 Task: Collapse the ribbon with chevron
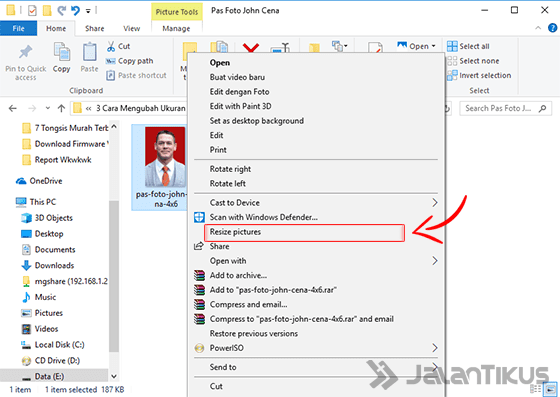(538, 28)
